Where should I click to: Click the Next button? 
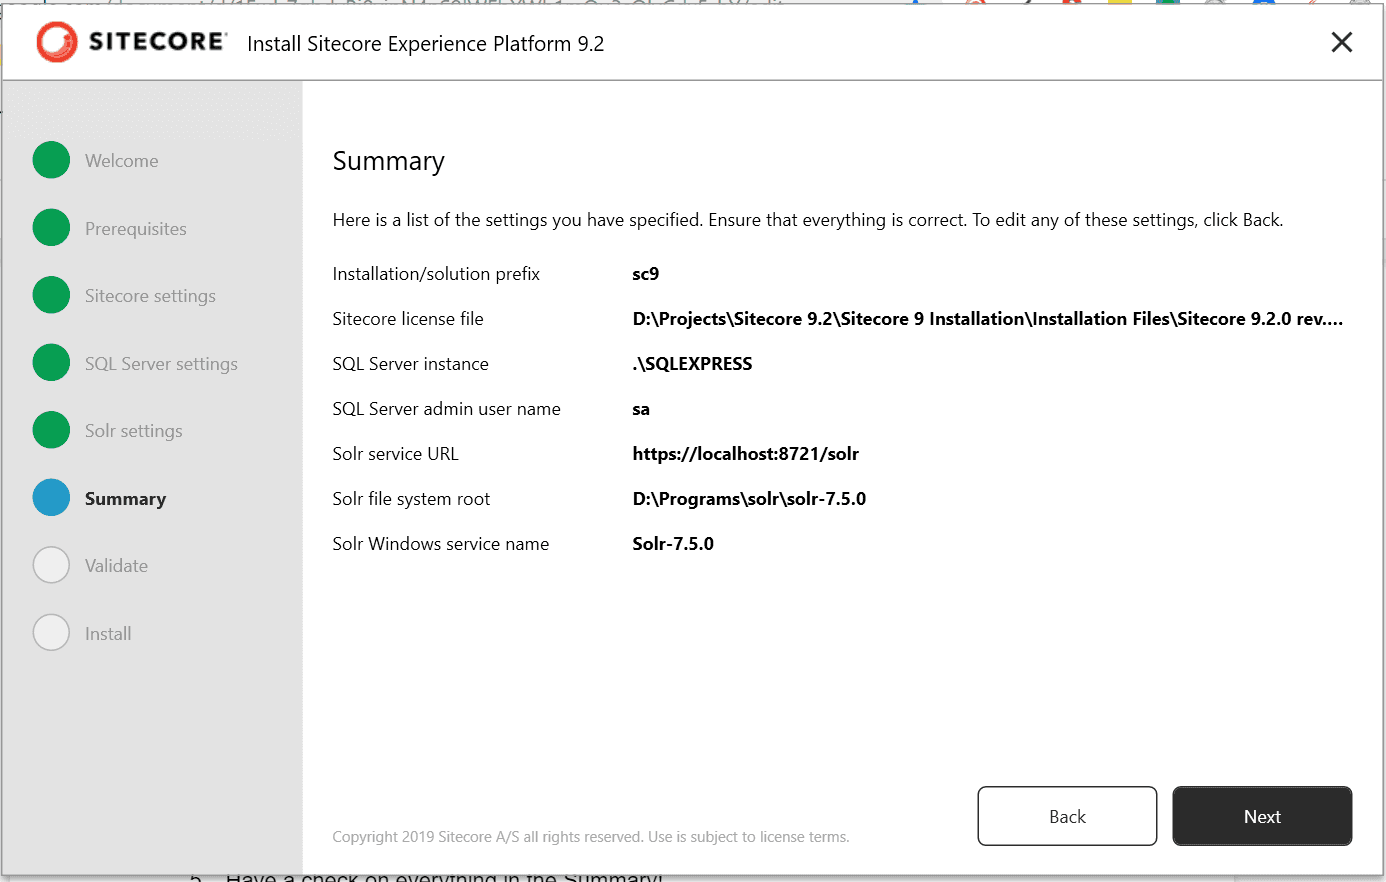1262,816
